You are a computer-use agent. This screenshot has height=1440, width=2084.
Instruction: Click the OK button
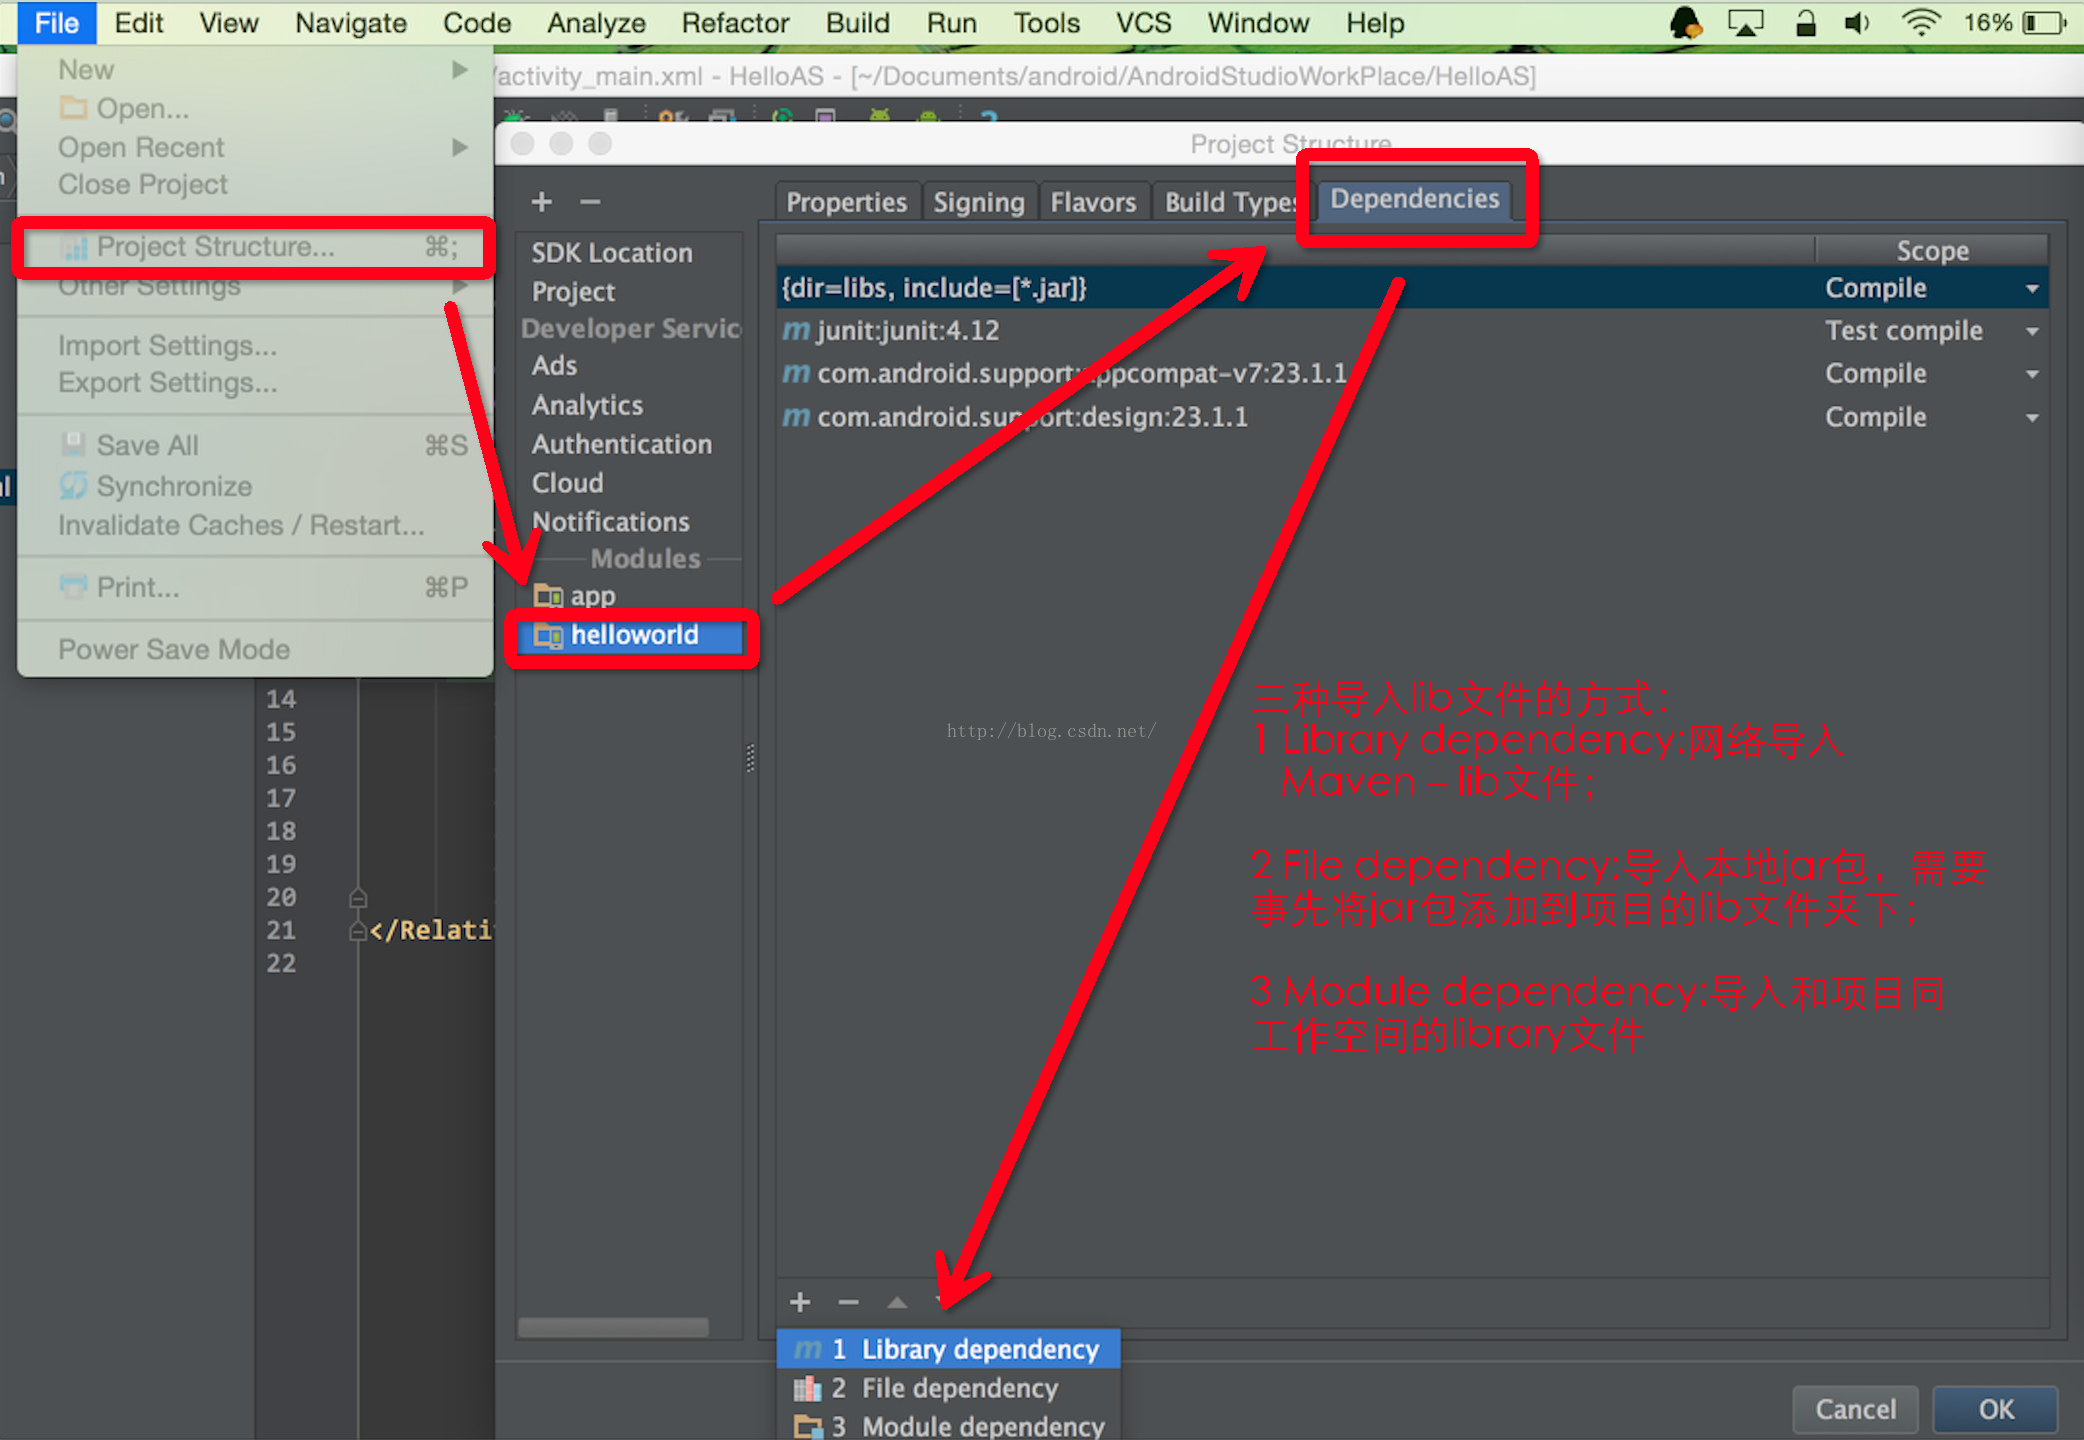click(1995, 1409)
